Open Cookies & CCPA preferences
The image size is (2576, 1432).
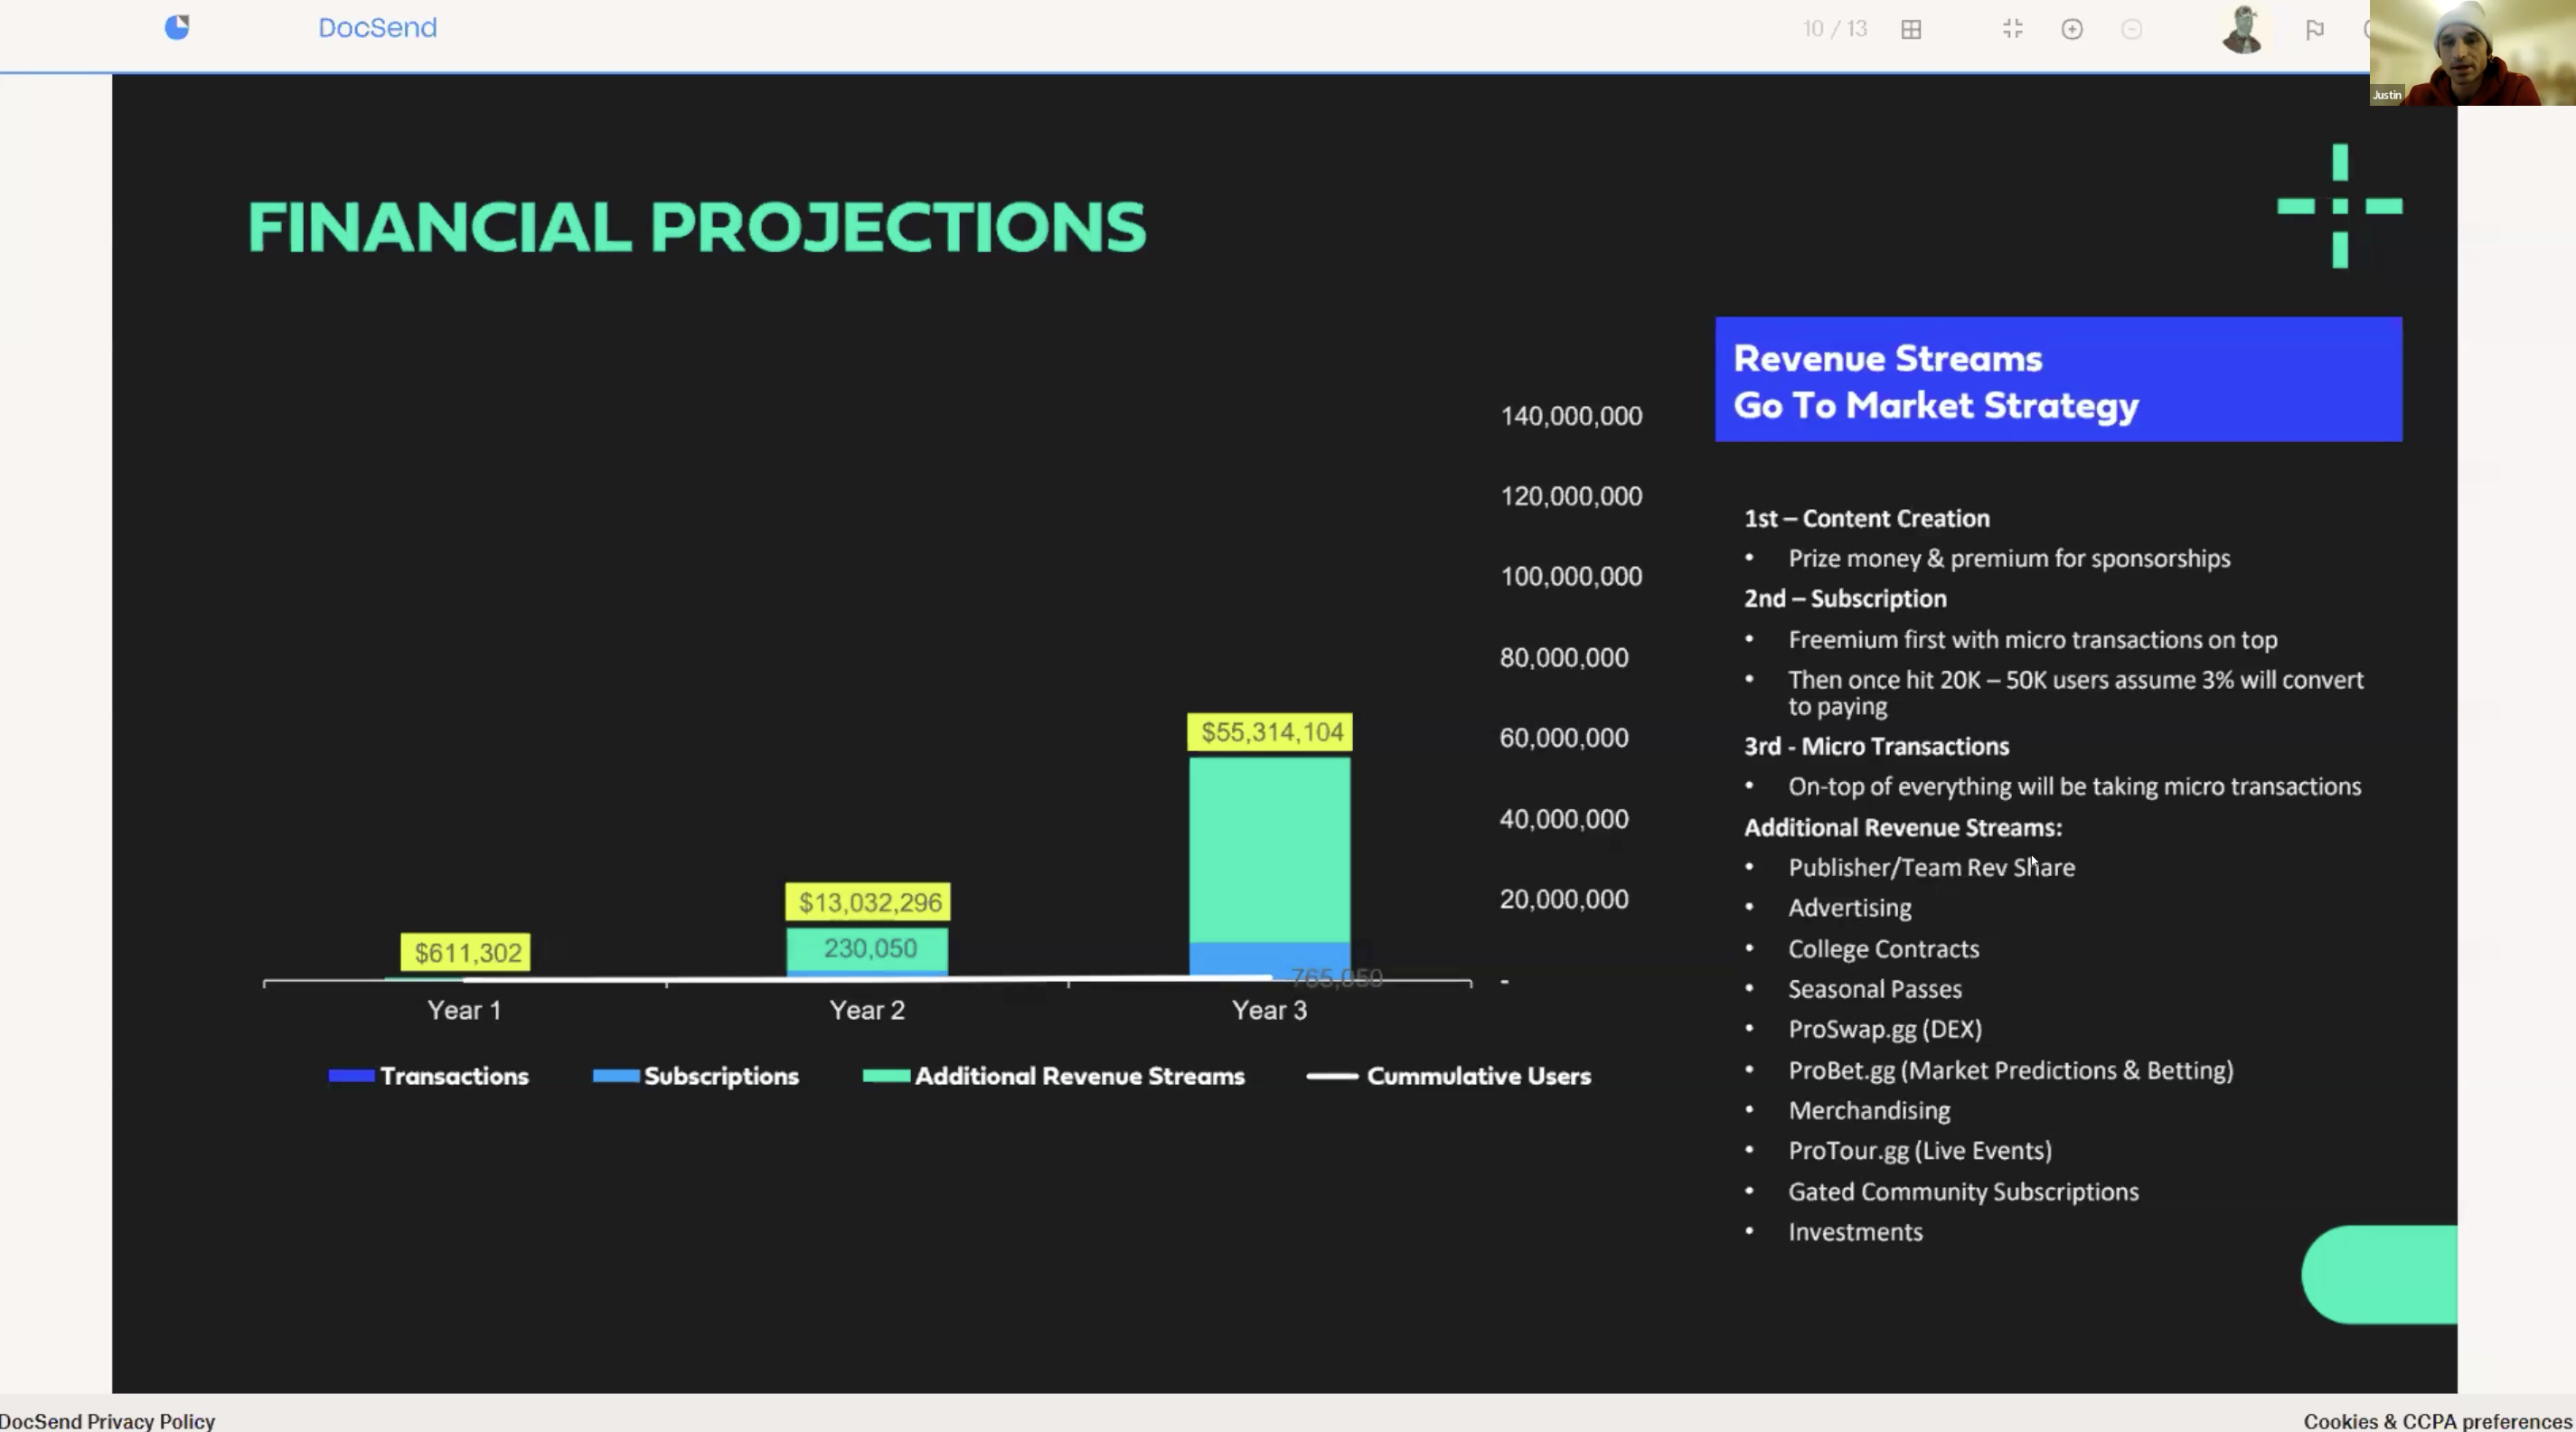point(2437,1421)
